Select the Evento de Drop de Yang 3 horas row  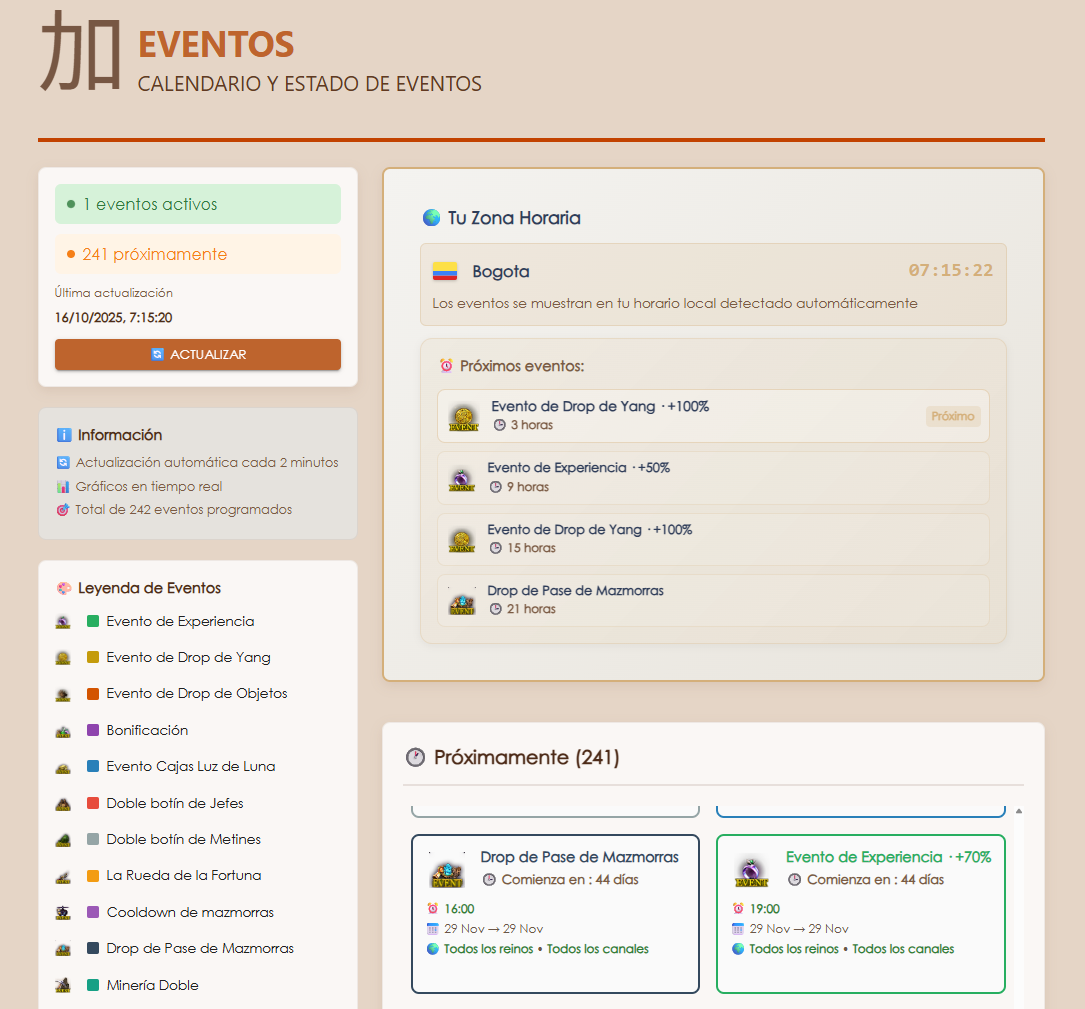[712, 416]
